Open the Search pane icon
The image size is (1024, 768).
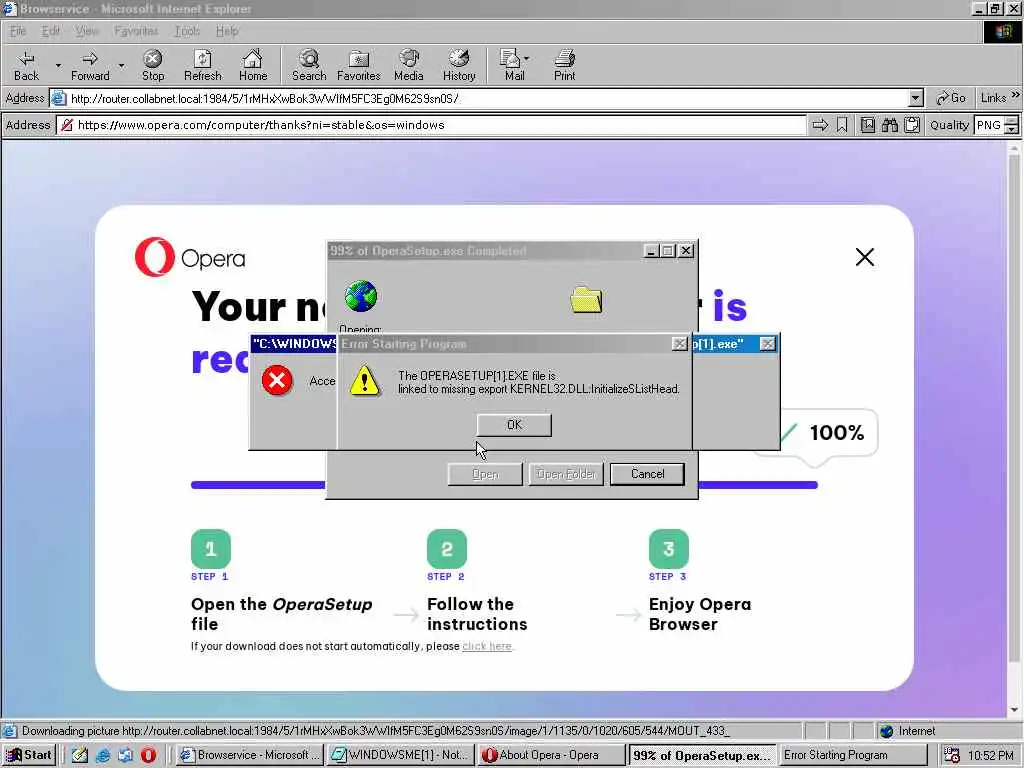(x=309, y=65)
